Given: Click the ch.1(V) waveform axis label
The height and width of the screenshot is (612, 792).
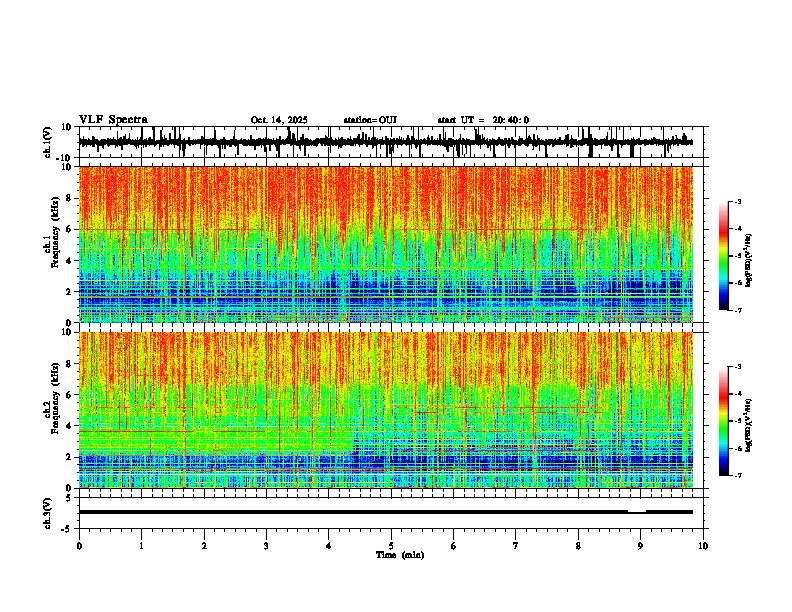Looking at the screenshot, I should pos(48,142).
